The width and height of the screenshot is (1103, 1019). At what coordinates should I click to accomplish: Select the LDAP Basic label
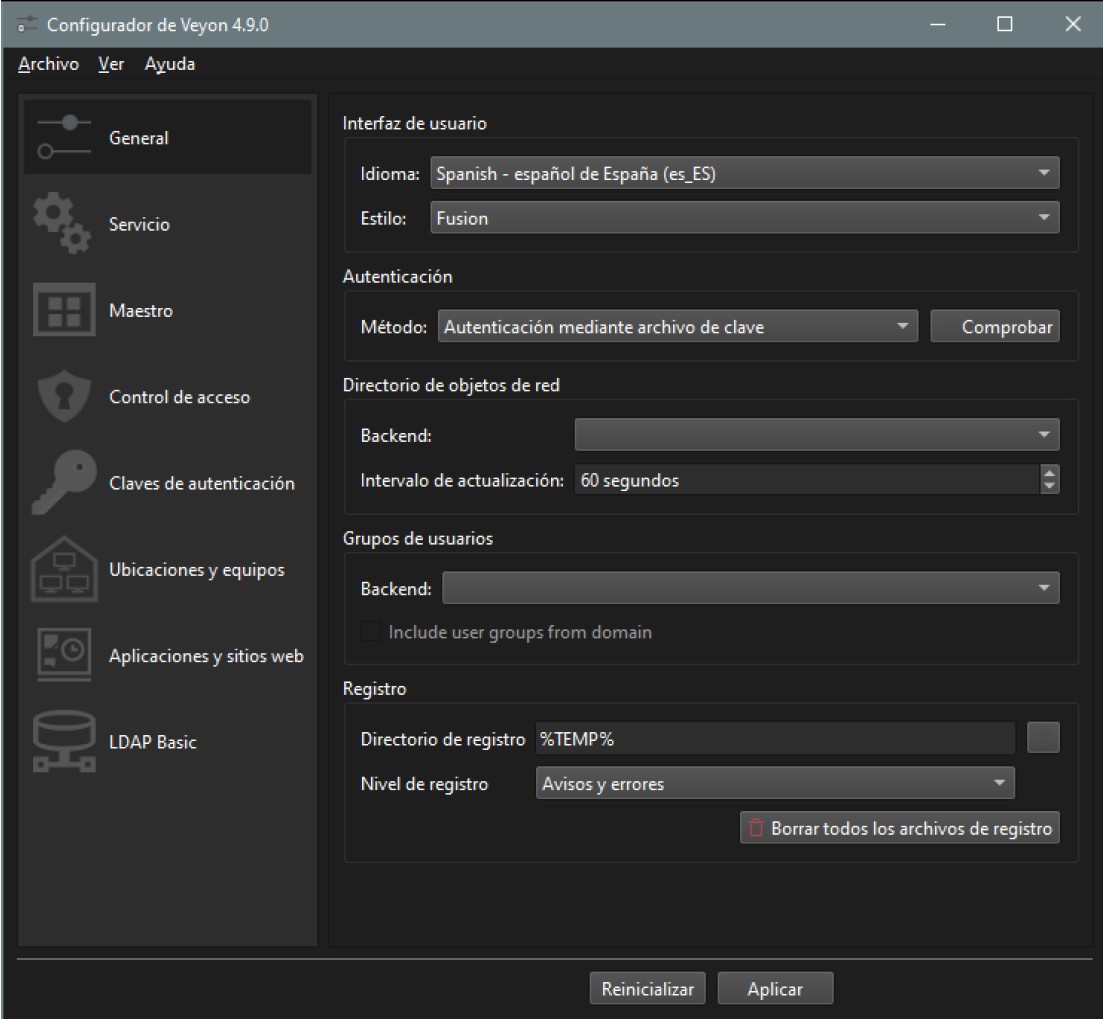[x=153, y=742]
